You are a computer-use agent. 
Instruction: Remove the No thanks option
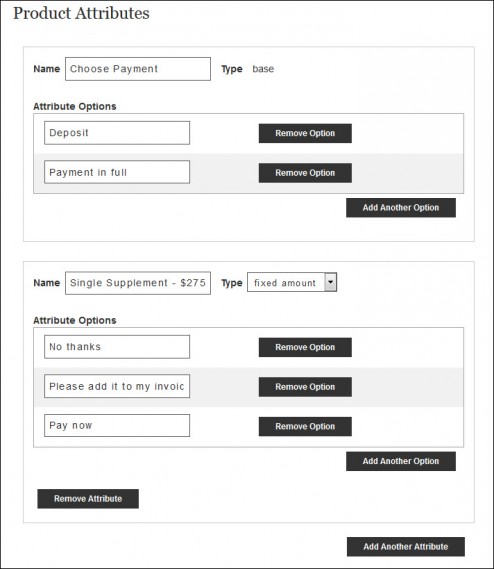pyautogui.click(x=305, y=347)
